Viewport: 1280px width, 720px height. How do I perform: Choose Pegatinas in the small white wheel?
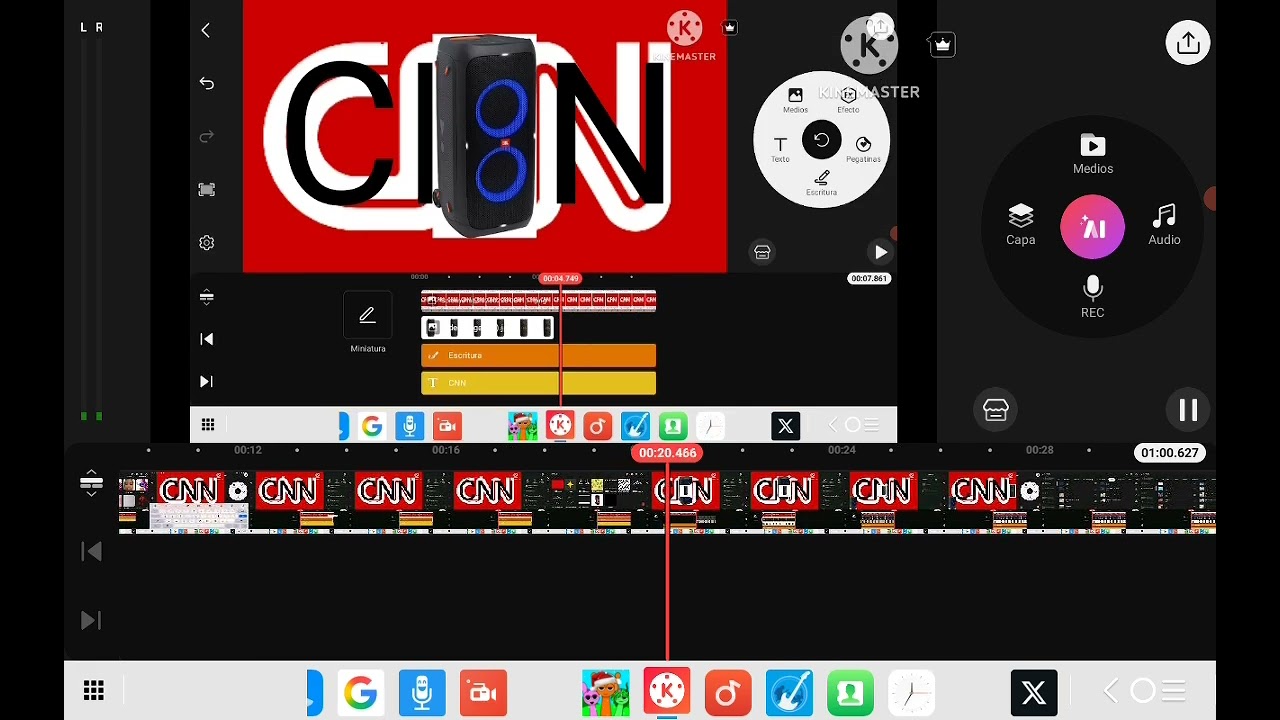click(863, 150)
